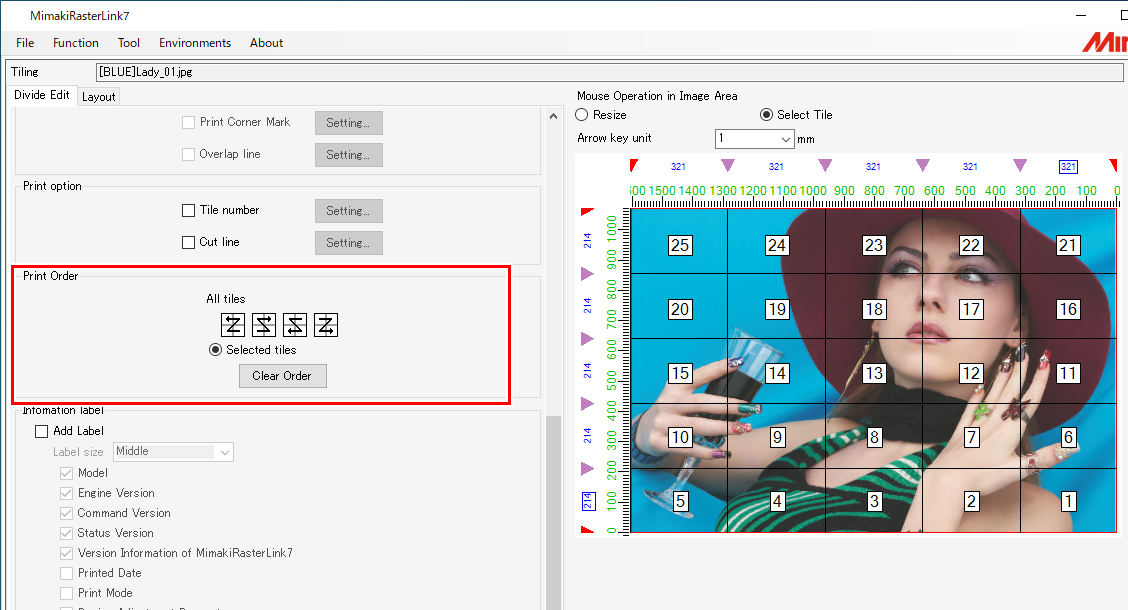Select the Resize radio button
This screenshot has width=1128, height=610.
coord(580,114)
